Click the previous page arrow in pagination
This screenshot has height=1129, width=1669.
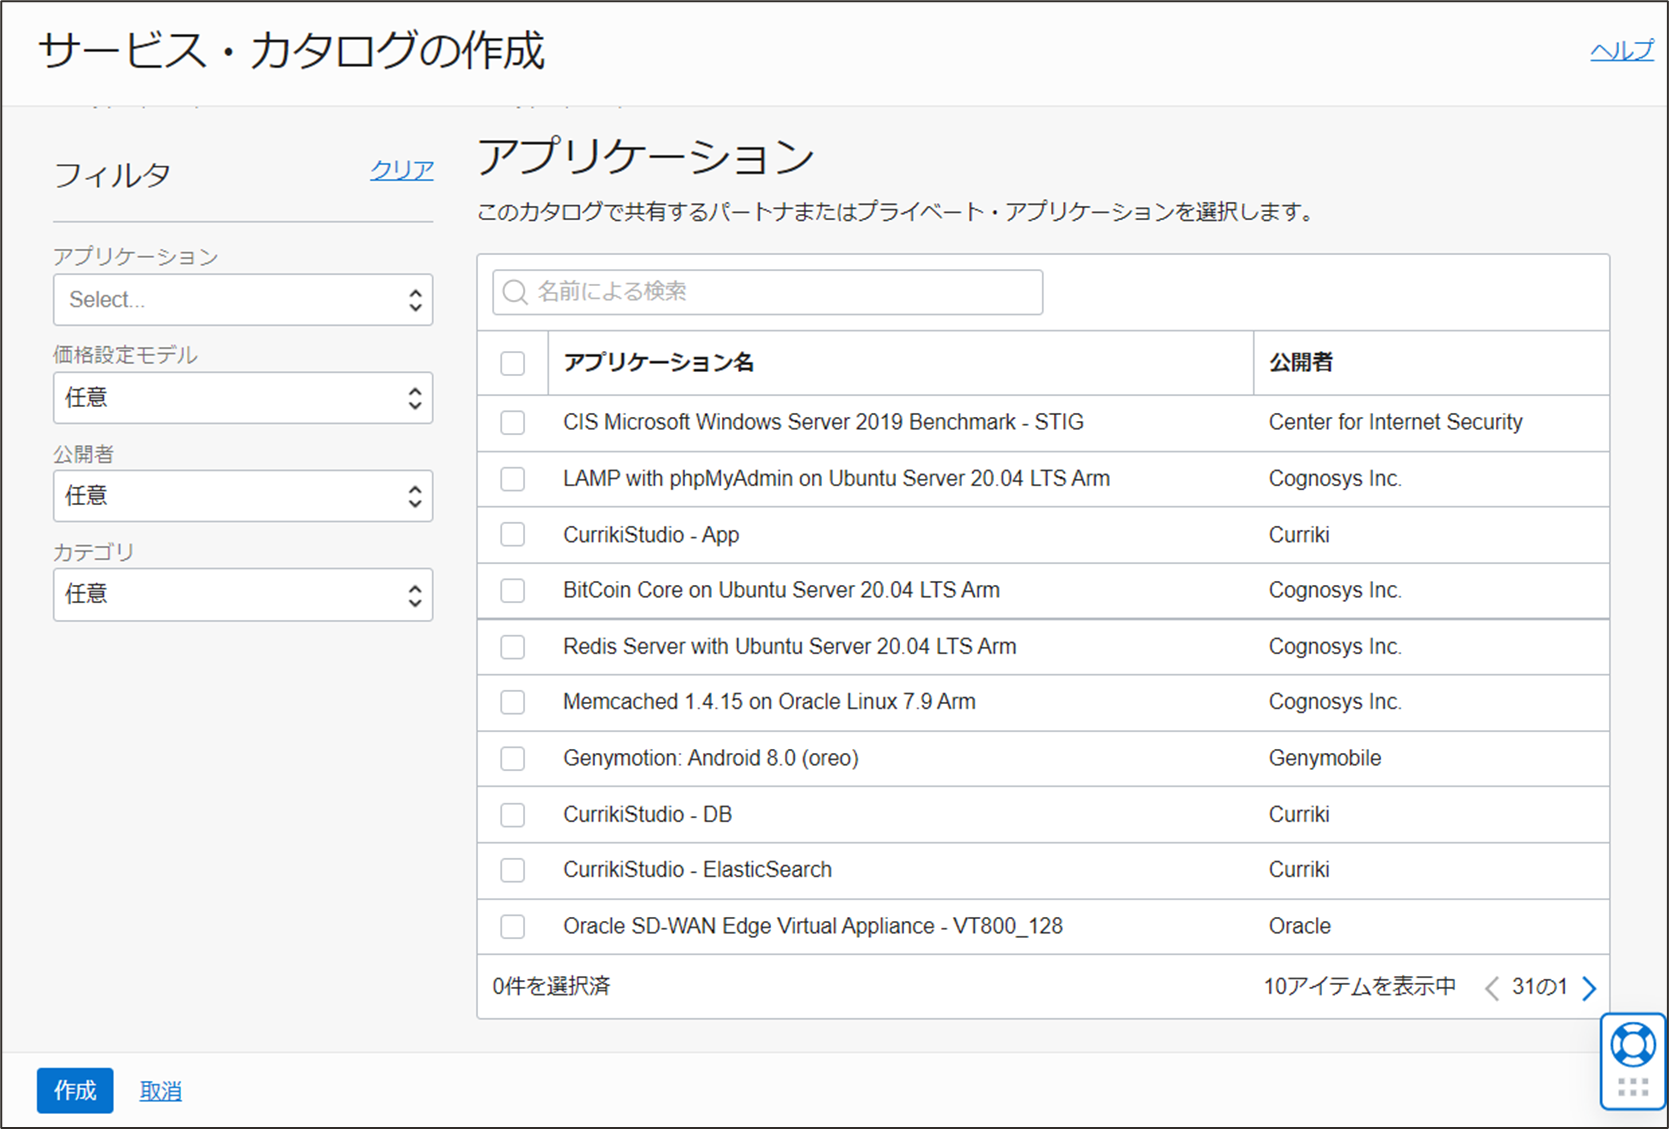click(1491, 988)
